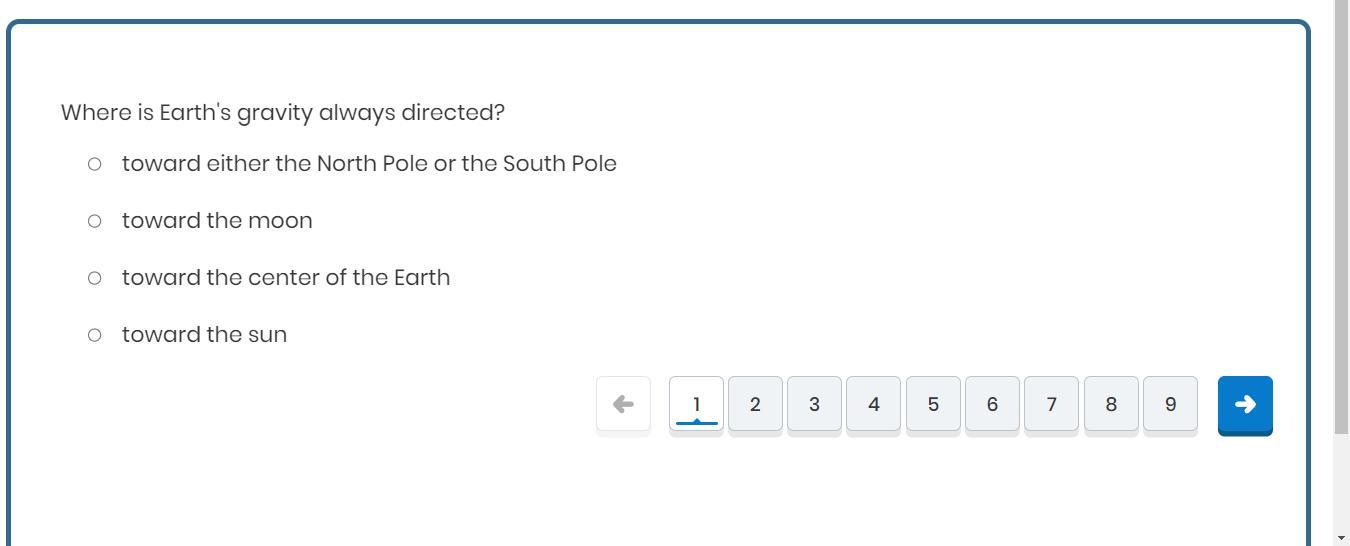The width and height of the screenshot is (1350, 546).
Task: Select the North Pole or South Pole radio button
Action: 94,164
